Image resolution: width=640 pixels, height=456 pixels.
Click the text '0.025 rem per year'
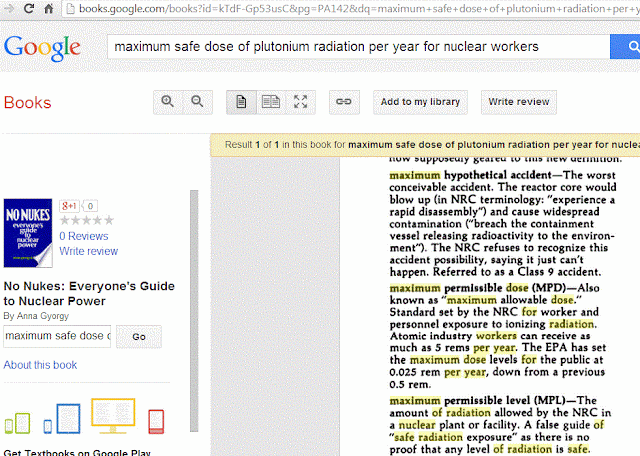[x=438, y=373]
